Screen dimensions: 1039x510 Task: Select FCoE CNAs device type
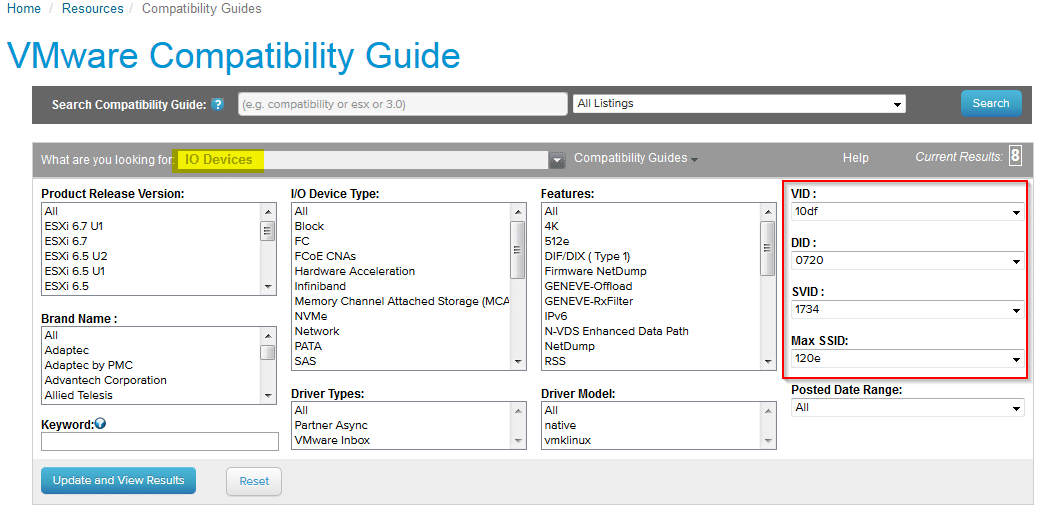point(325,256)
